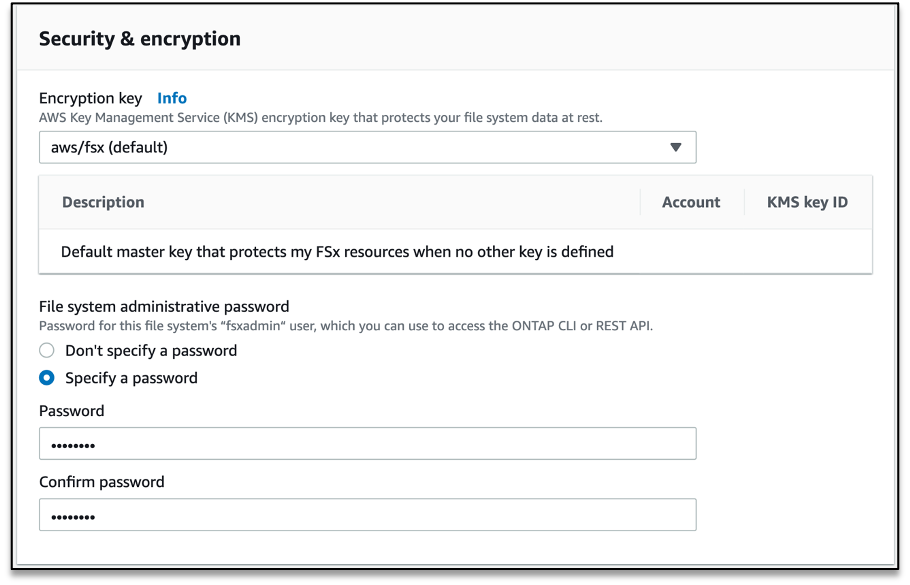Click the Security & encryption section heading
Viewport: 910px width, 585px height.
tap(140, 39)
